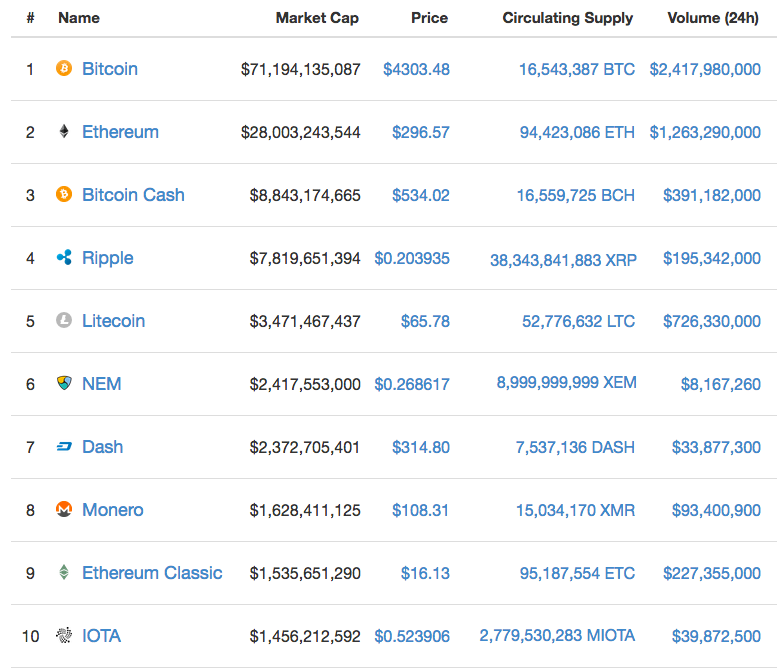
Task: Open Ethereum price link $296.57
Action: [x=421, y=132]
